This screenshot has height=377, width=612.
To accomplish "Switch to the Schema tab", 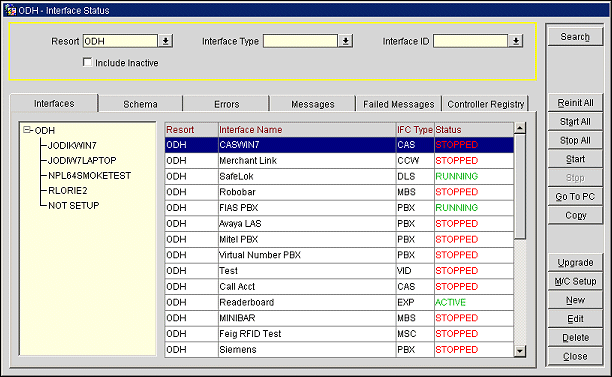I will click(x=141, y=104).
